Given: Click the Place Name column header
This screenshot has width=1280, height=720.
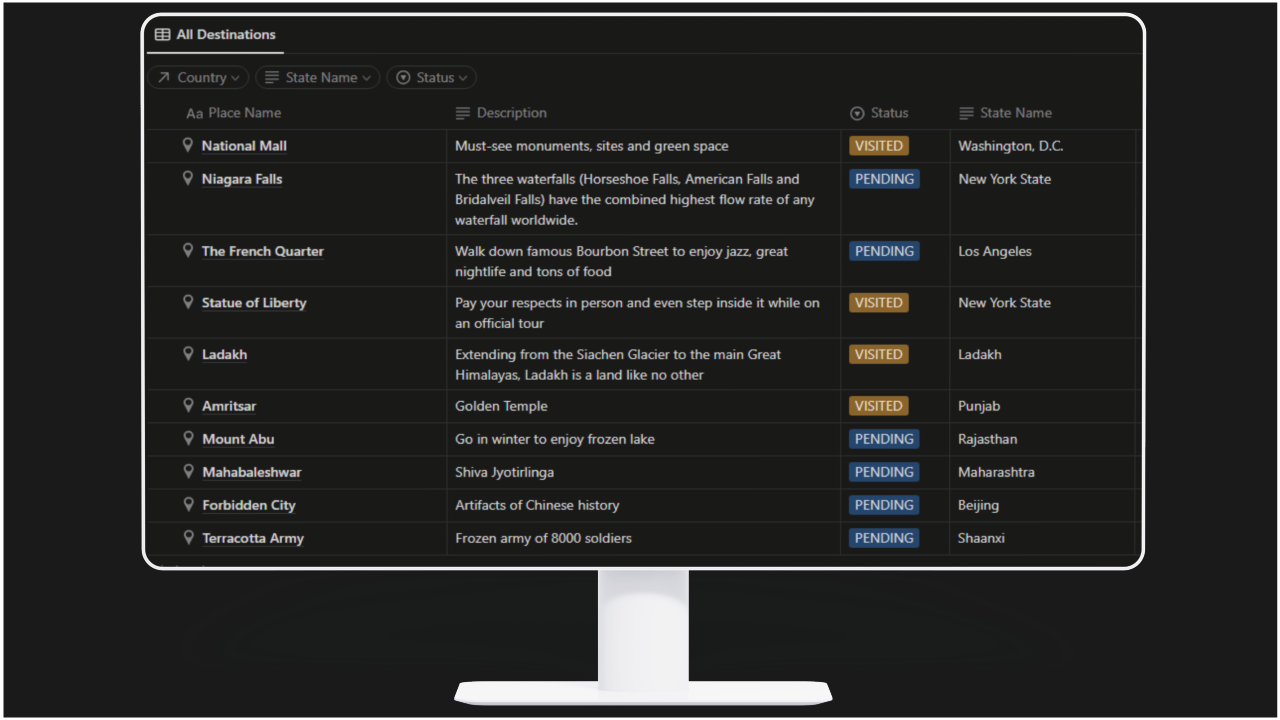Looking at the screenshot, I should (244, 113).
